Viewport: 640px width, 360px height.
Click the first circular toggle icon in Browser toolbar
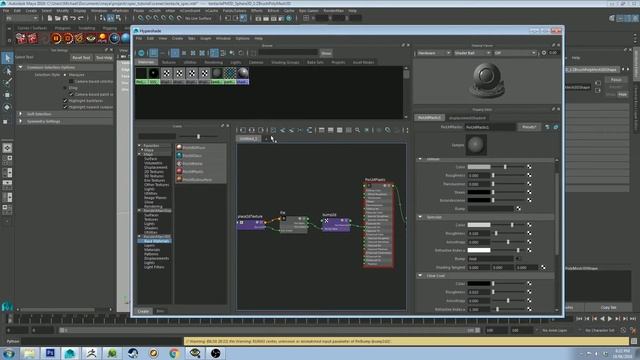tap(141, 53)
